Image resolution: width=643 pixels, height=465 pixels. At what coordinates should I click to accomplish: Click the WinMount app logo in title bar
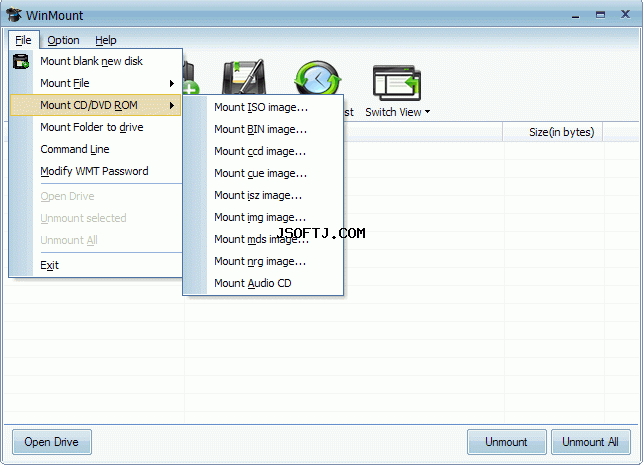pyautogui.click(x=14, y=15)
